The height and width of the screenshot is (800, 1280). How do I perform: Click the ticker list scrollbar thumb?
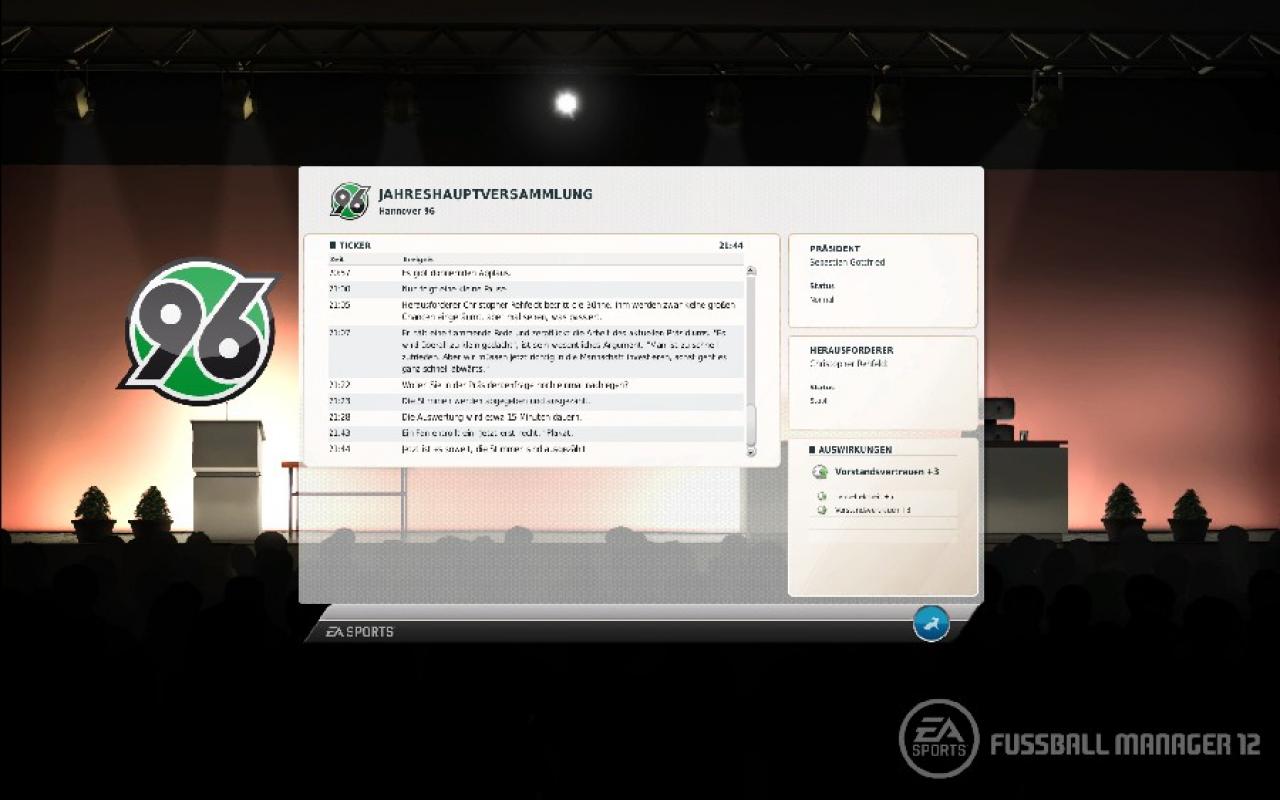[751, 425]
